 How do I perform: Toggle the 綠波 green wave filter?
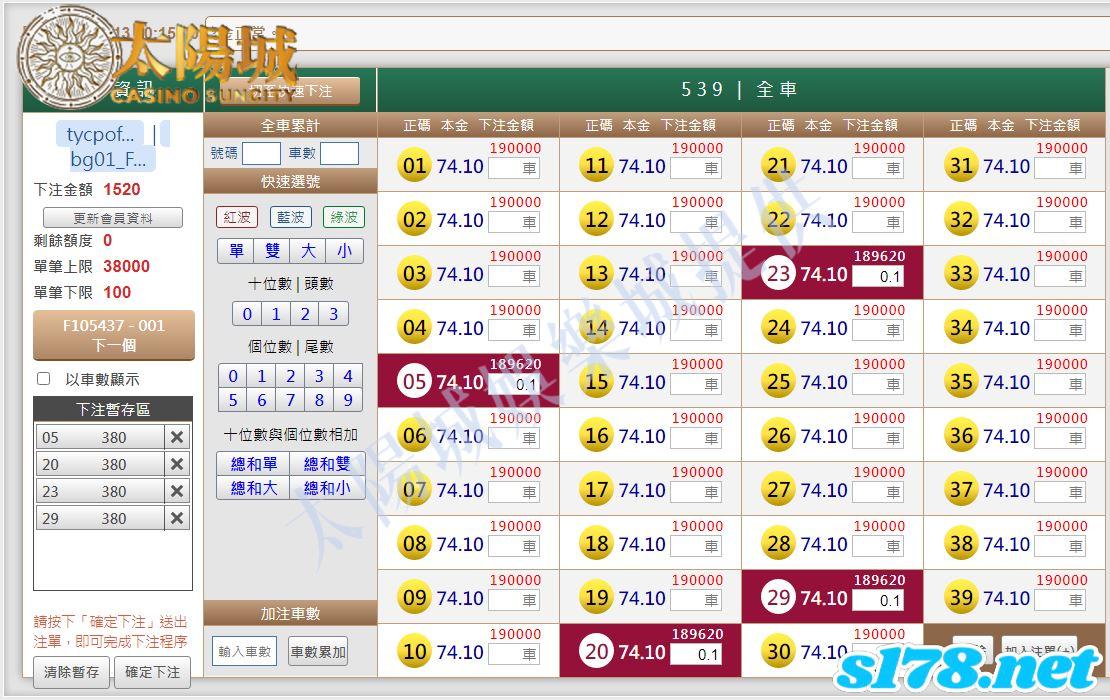[x=344, y=217]
